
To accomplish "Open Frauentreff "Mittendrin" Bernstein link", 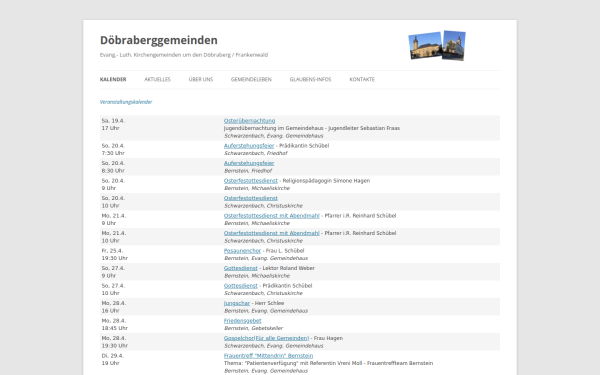I will 268,356.
